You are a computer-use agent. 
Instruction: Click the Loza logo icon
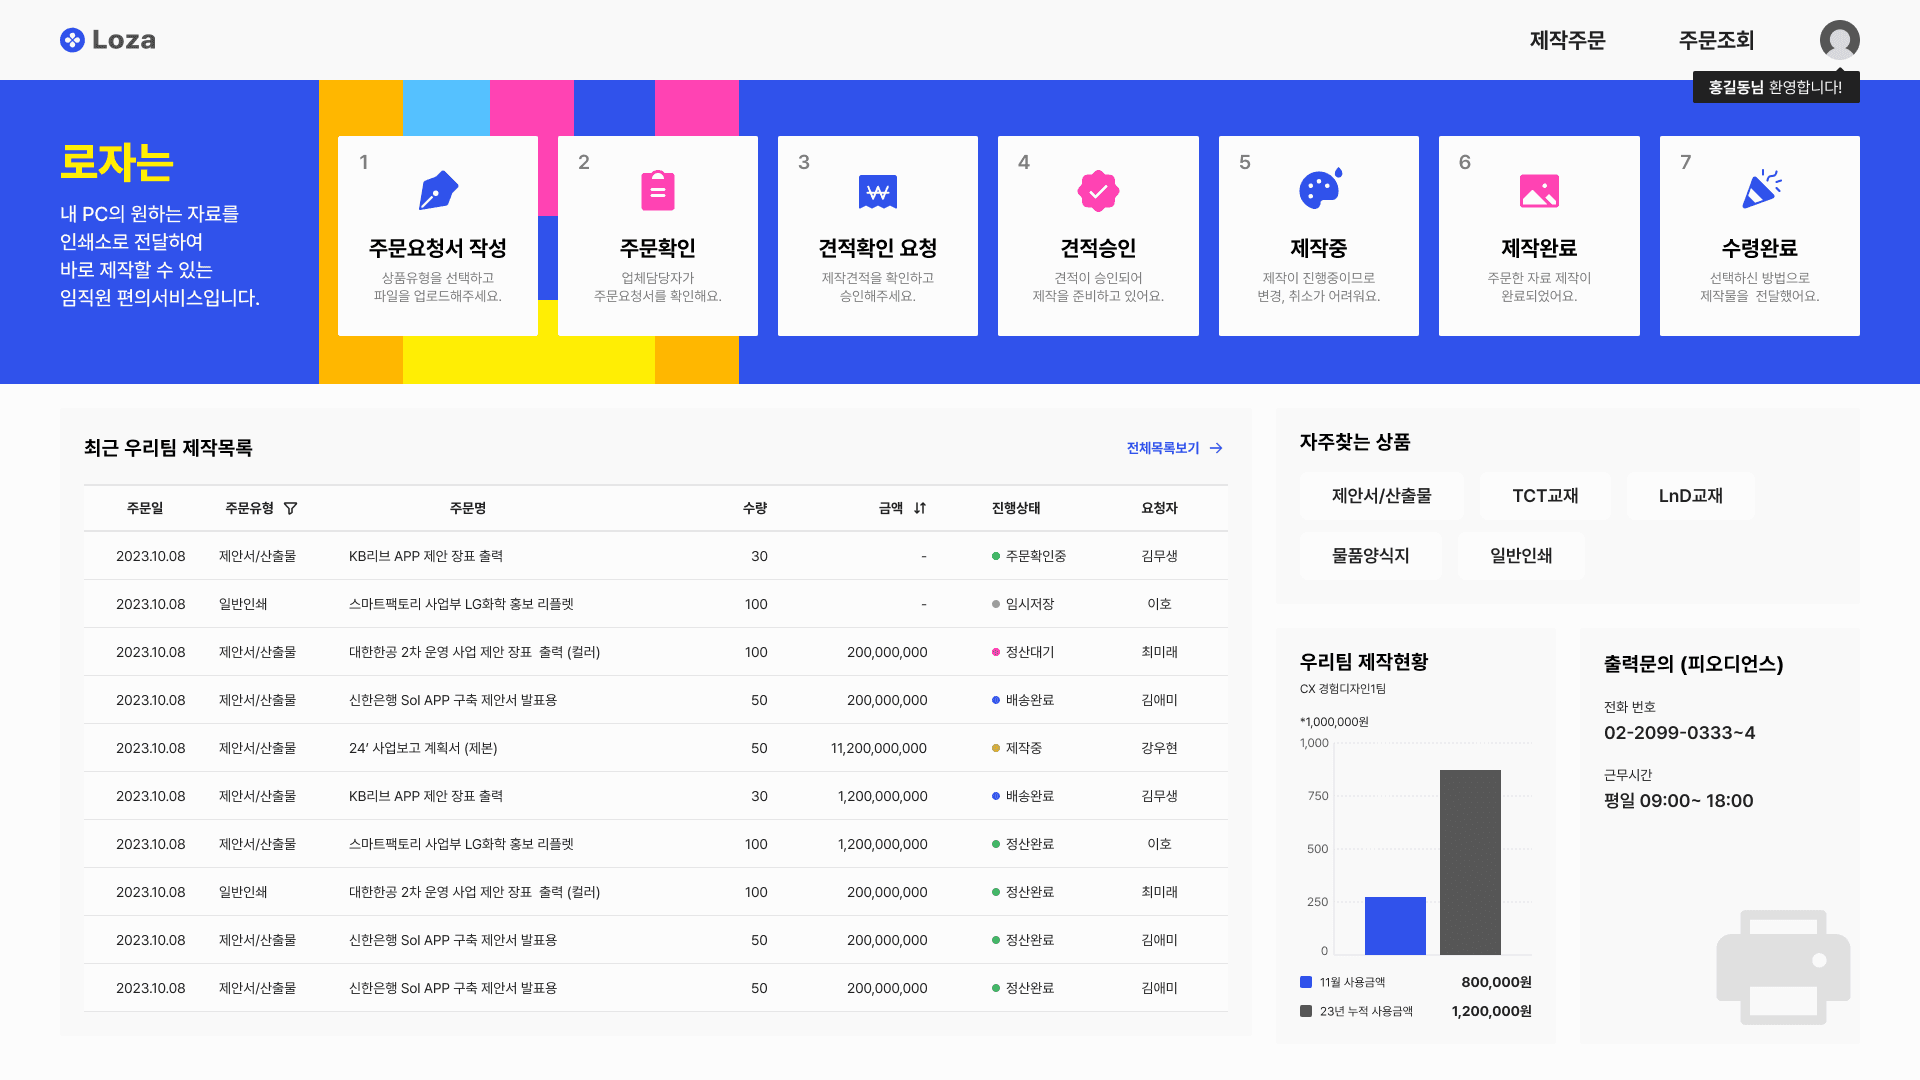[x=72, y=40]
